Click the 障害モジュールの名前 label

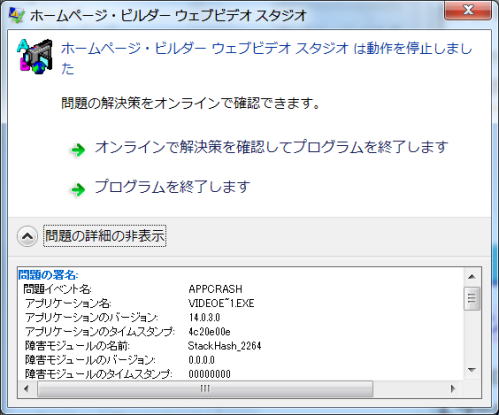click(77, 346)
